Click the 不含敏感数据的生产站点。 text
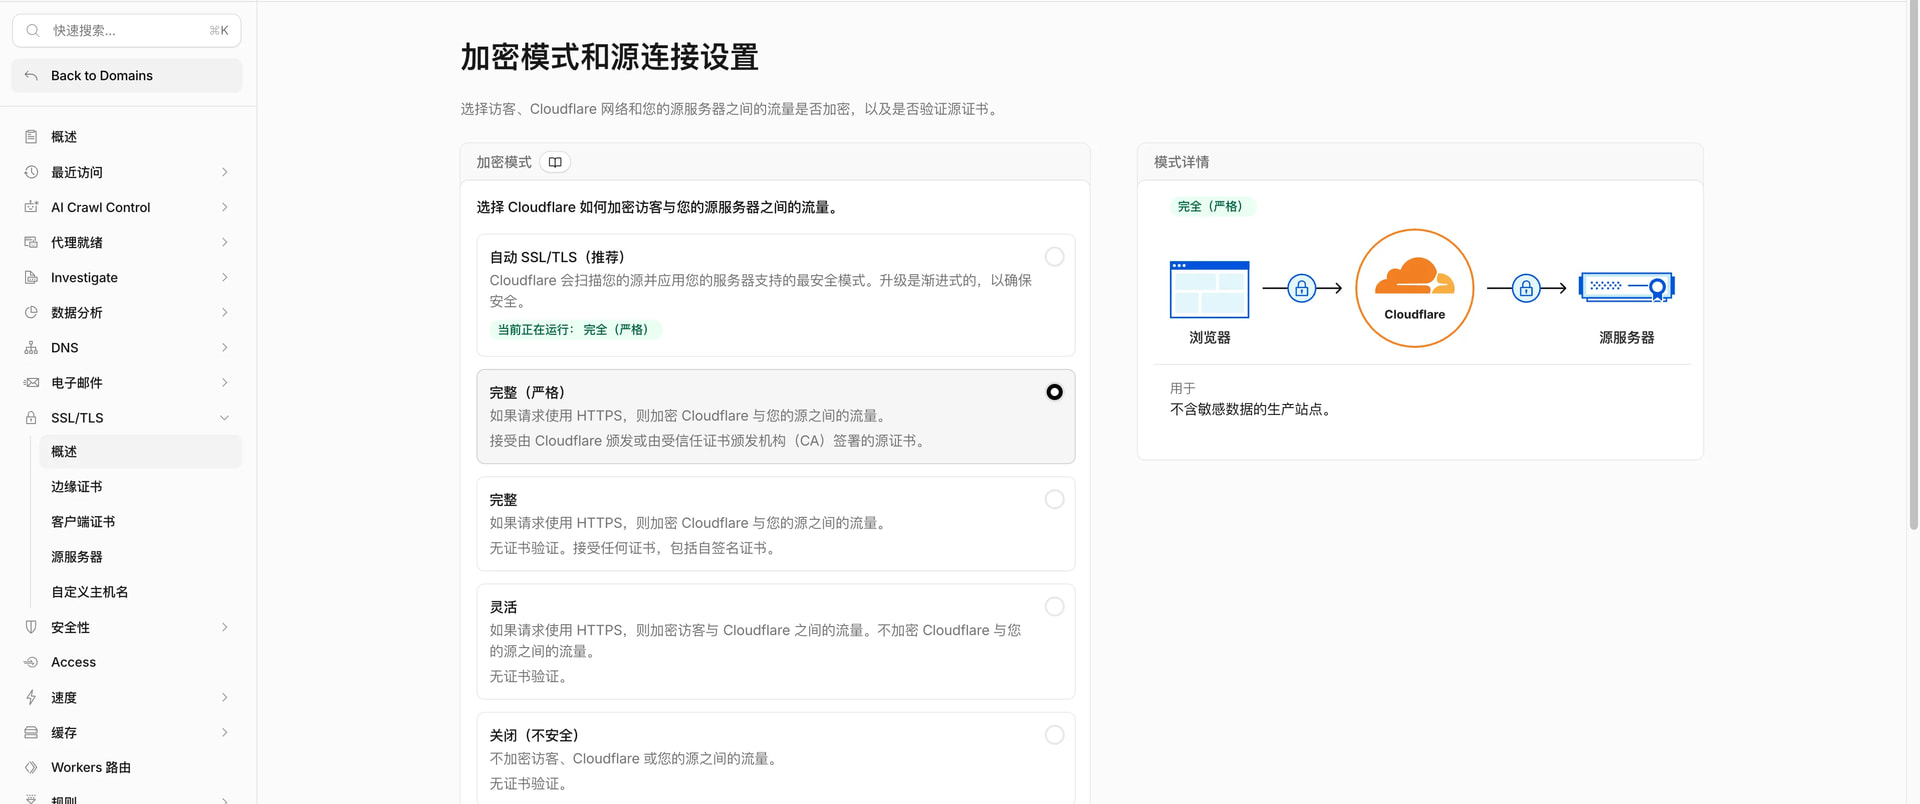The height and width of the screenshot is (804, 1920). point(1253,409)
